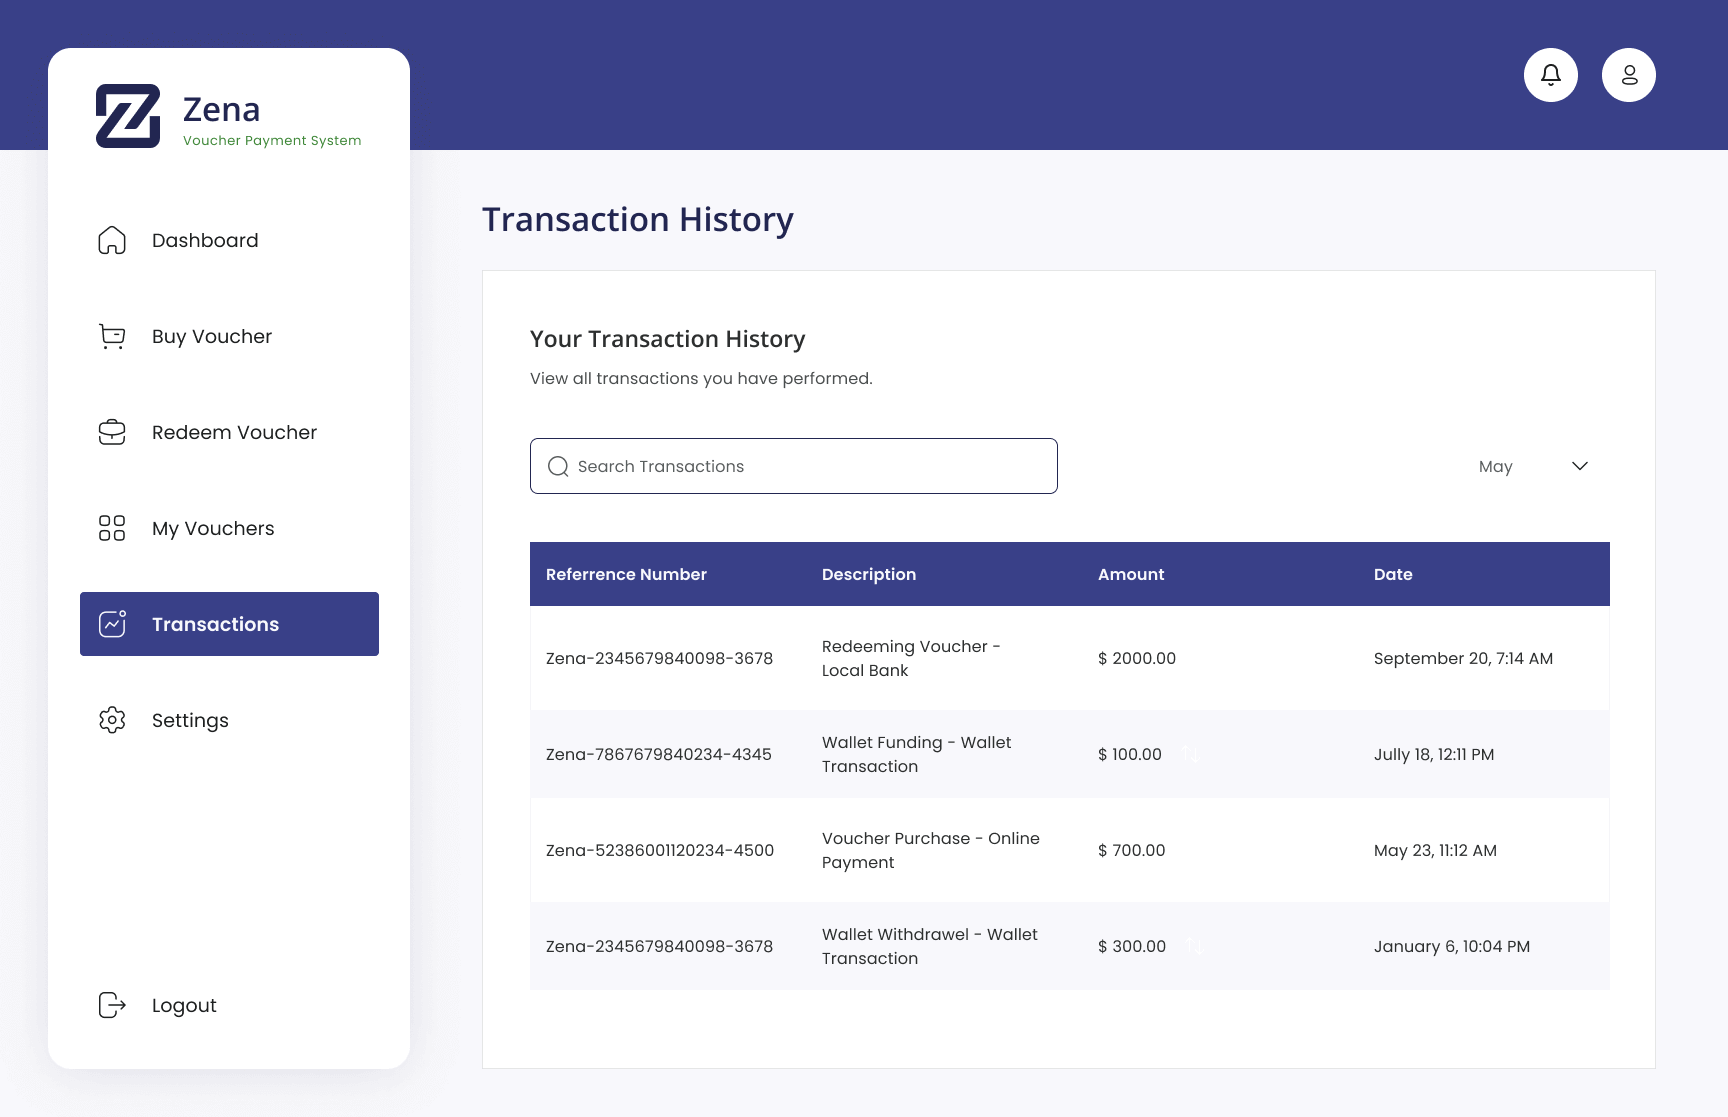
Task: Click the date May 23, 11:12 AM
Action: [1435, 850]
